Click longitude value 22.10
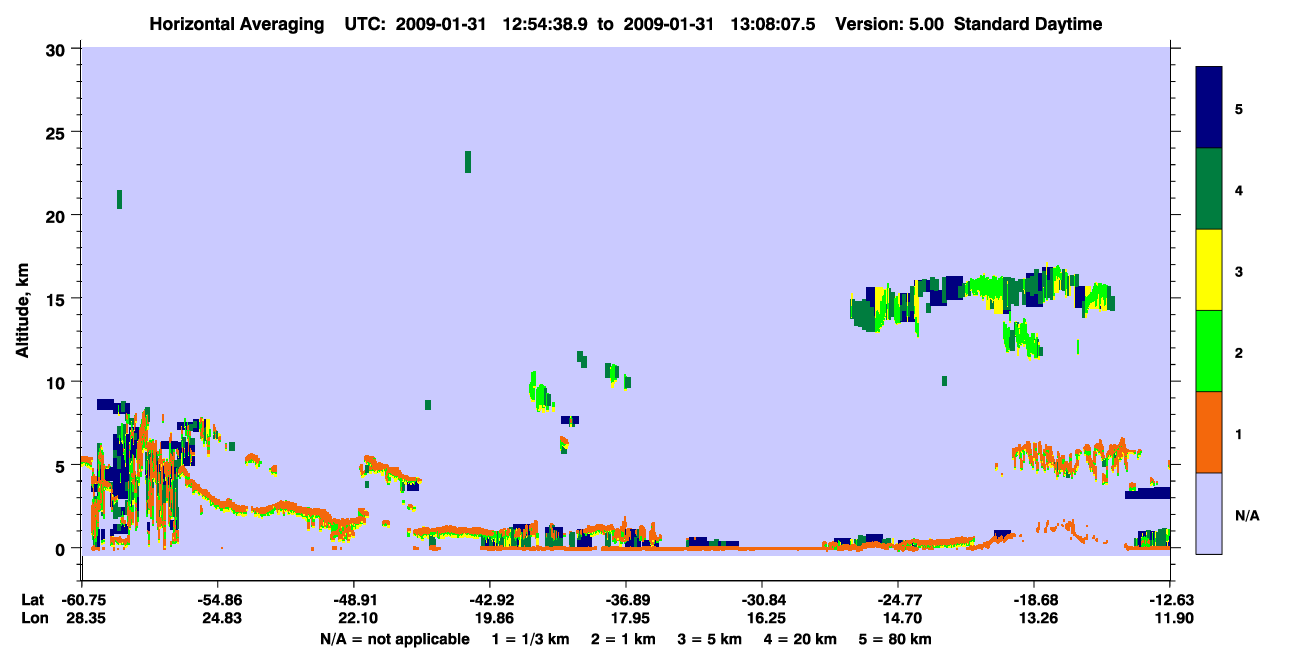 (x=357, y=618)
